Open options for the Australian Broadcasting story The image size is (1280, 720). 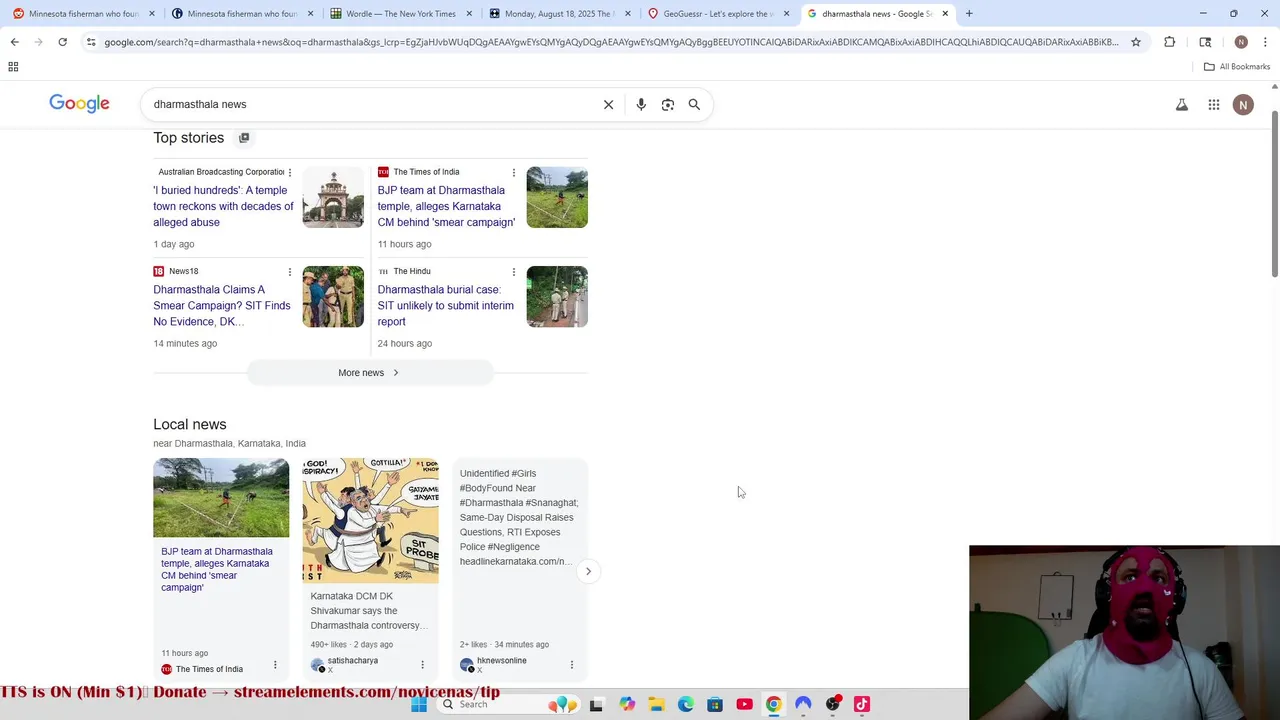coord(290,173)
